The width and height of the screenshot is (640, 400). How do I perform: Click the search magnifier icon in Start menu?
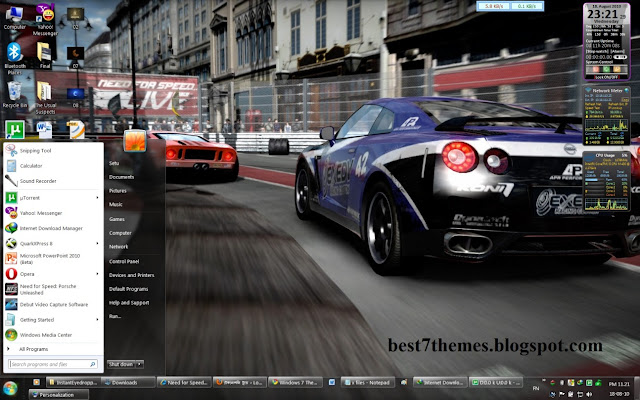[x=93, y=364]
